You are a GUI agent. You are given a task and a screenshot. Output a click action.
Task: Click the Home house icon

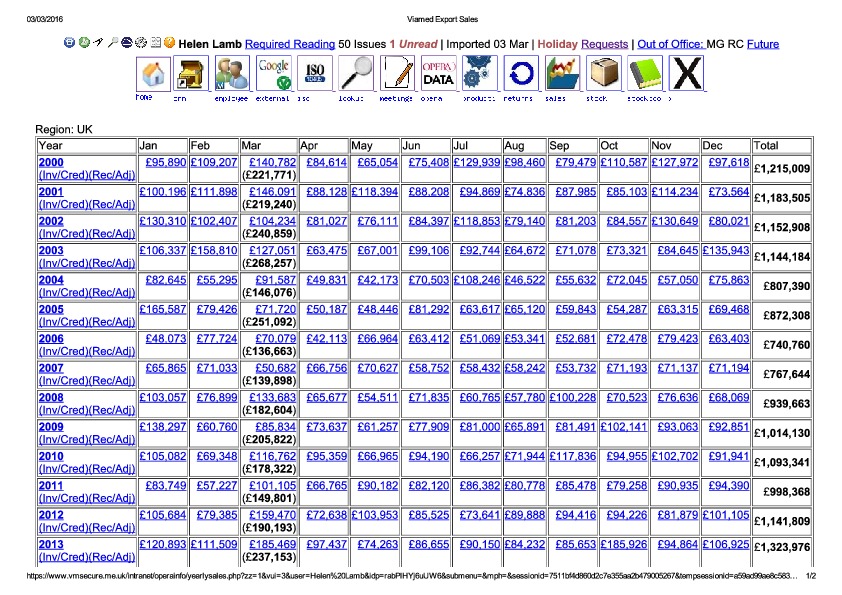tap(153, 74)
